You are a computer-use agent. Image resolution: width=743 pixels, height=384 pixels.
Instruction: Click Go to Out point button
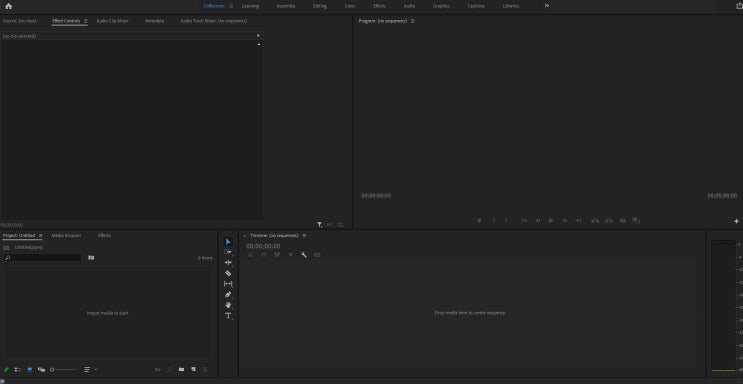click(x=578, y=220)
